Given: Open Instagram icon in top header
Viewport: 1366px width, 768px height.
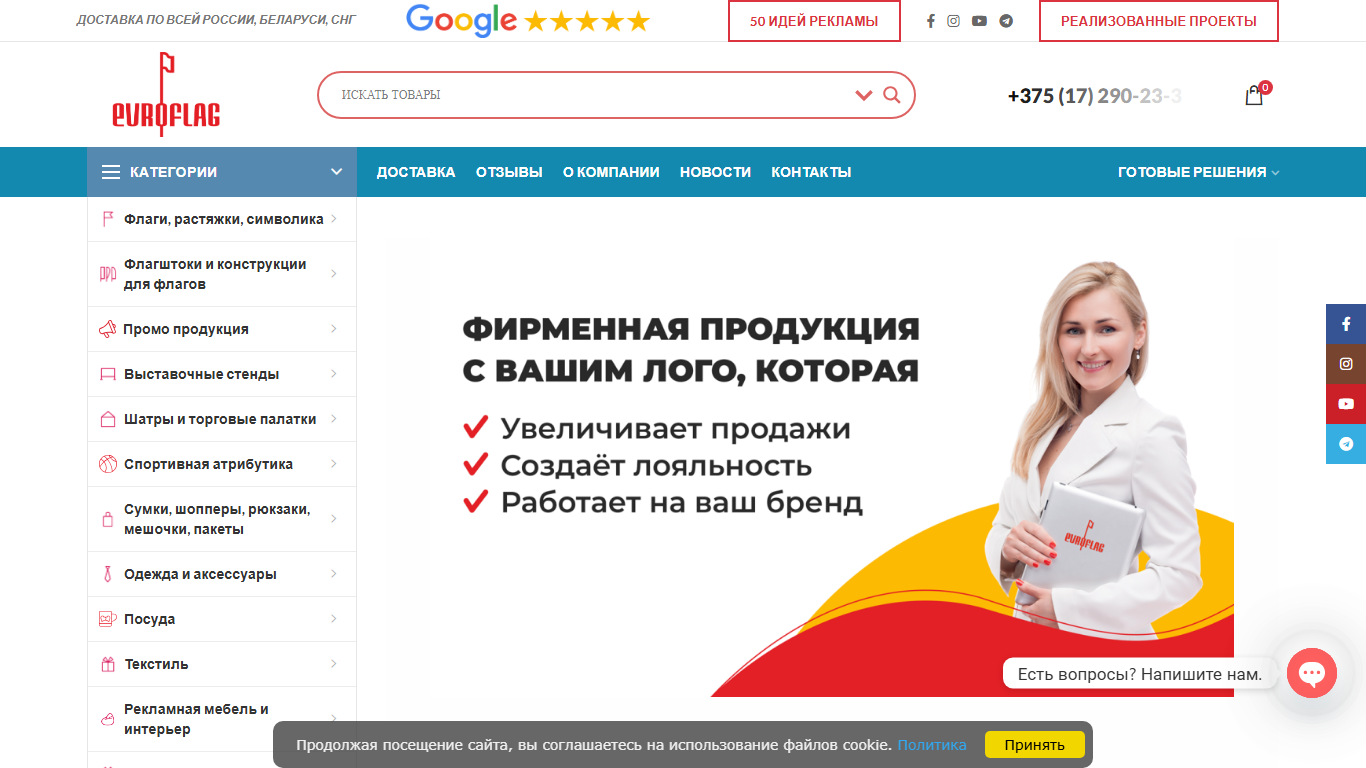Looking at the screenshot, I should [954, 21].
